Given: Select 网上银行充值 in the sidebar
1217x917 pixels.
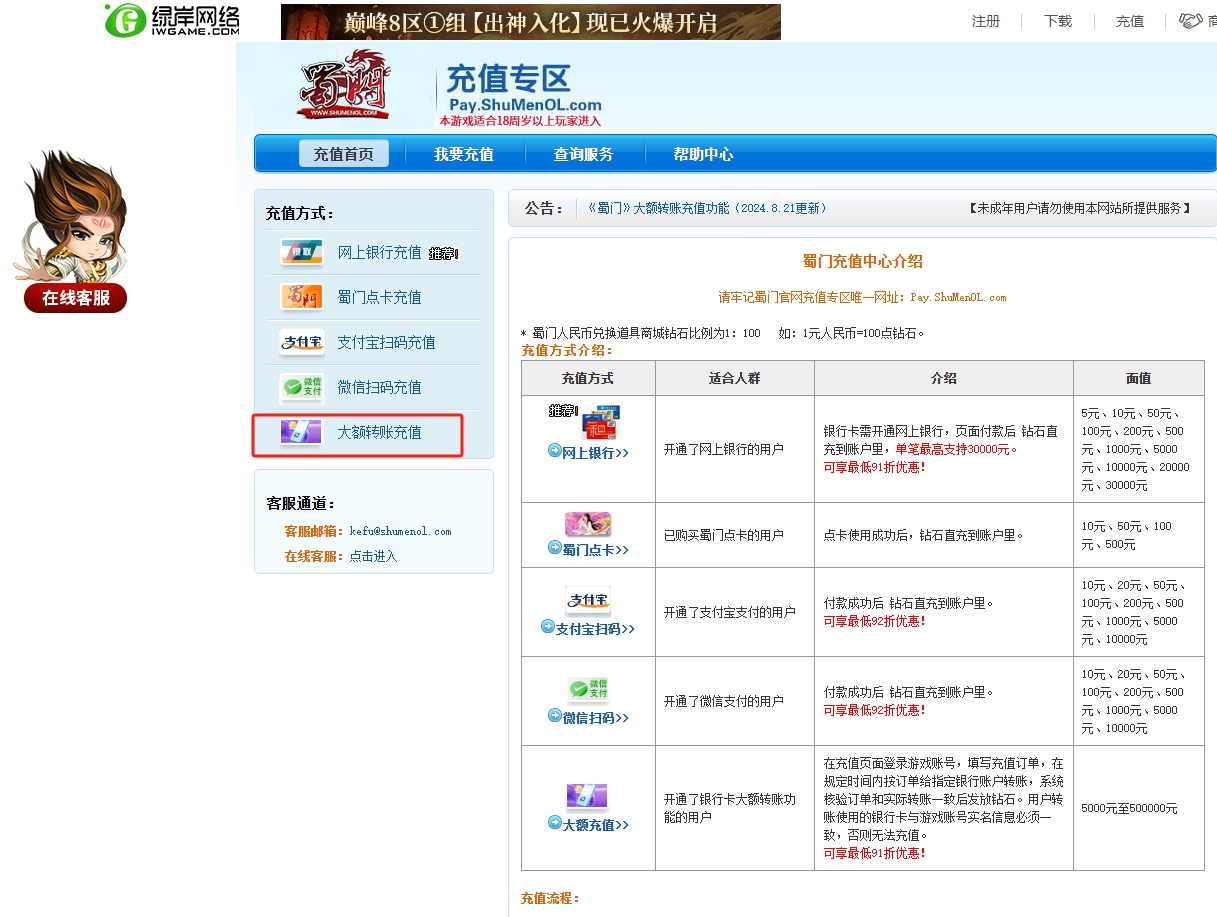Looking at the screenshot, I should point(380,253).
